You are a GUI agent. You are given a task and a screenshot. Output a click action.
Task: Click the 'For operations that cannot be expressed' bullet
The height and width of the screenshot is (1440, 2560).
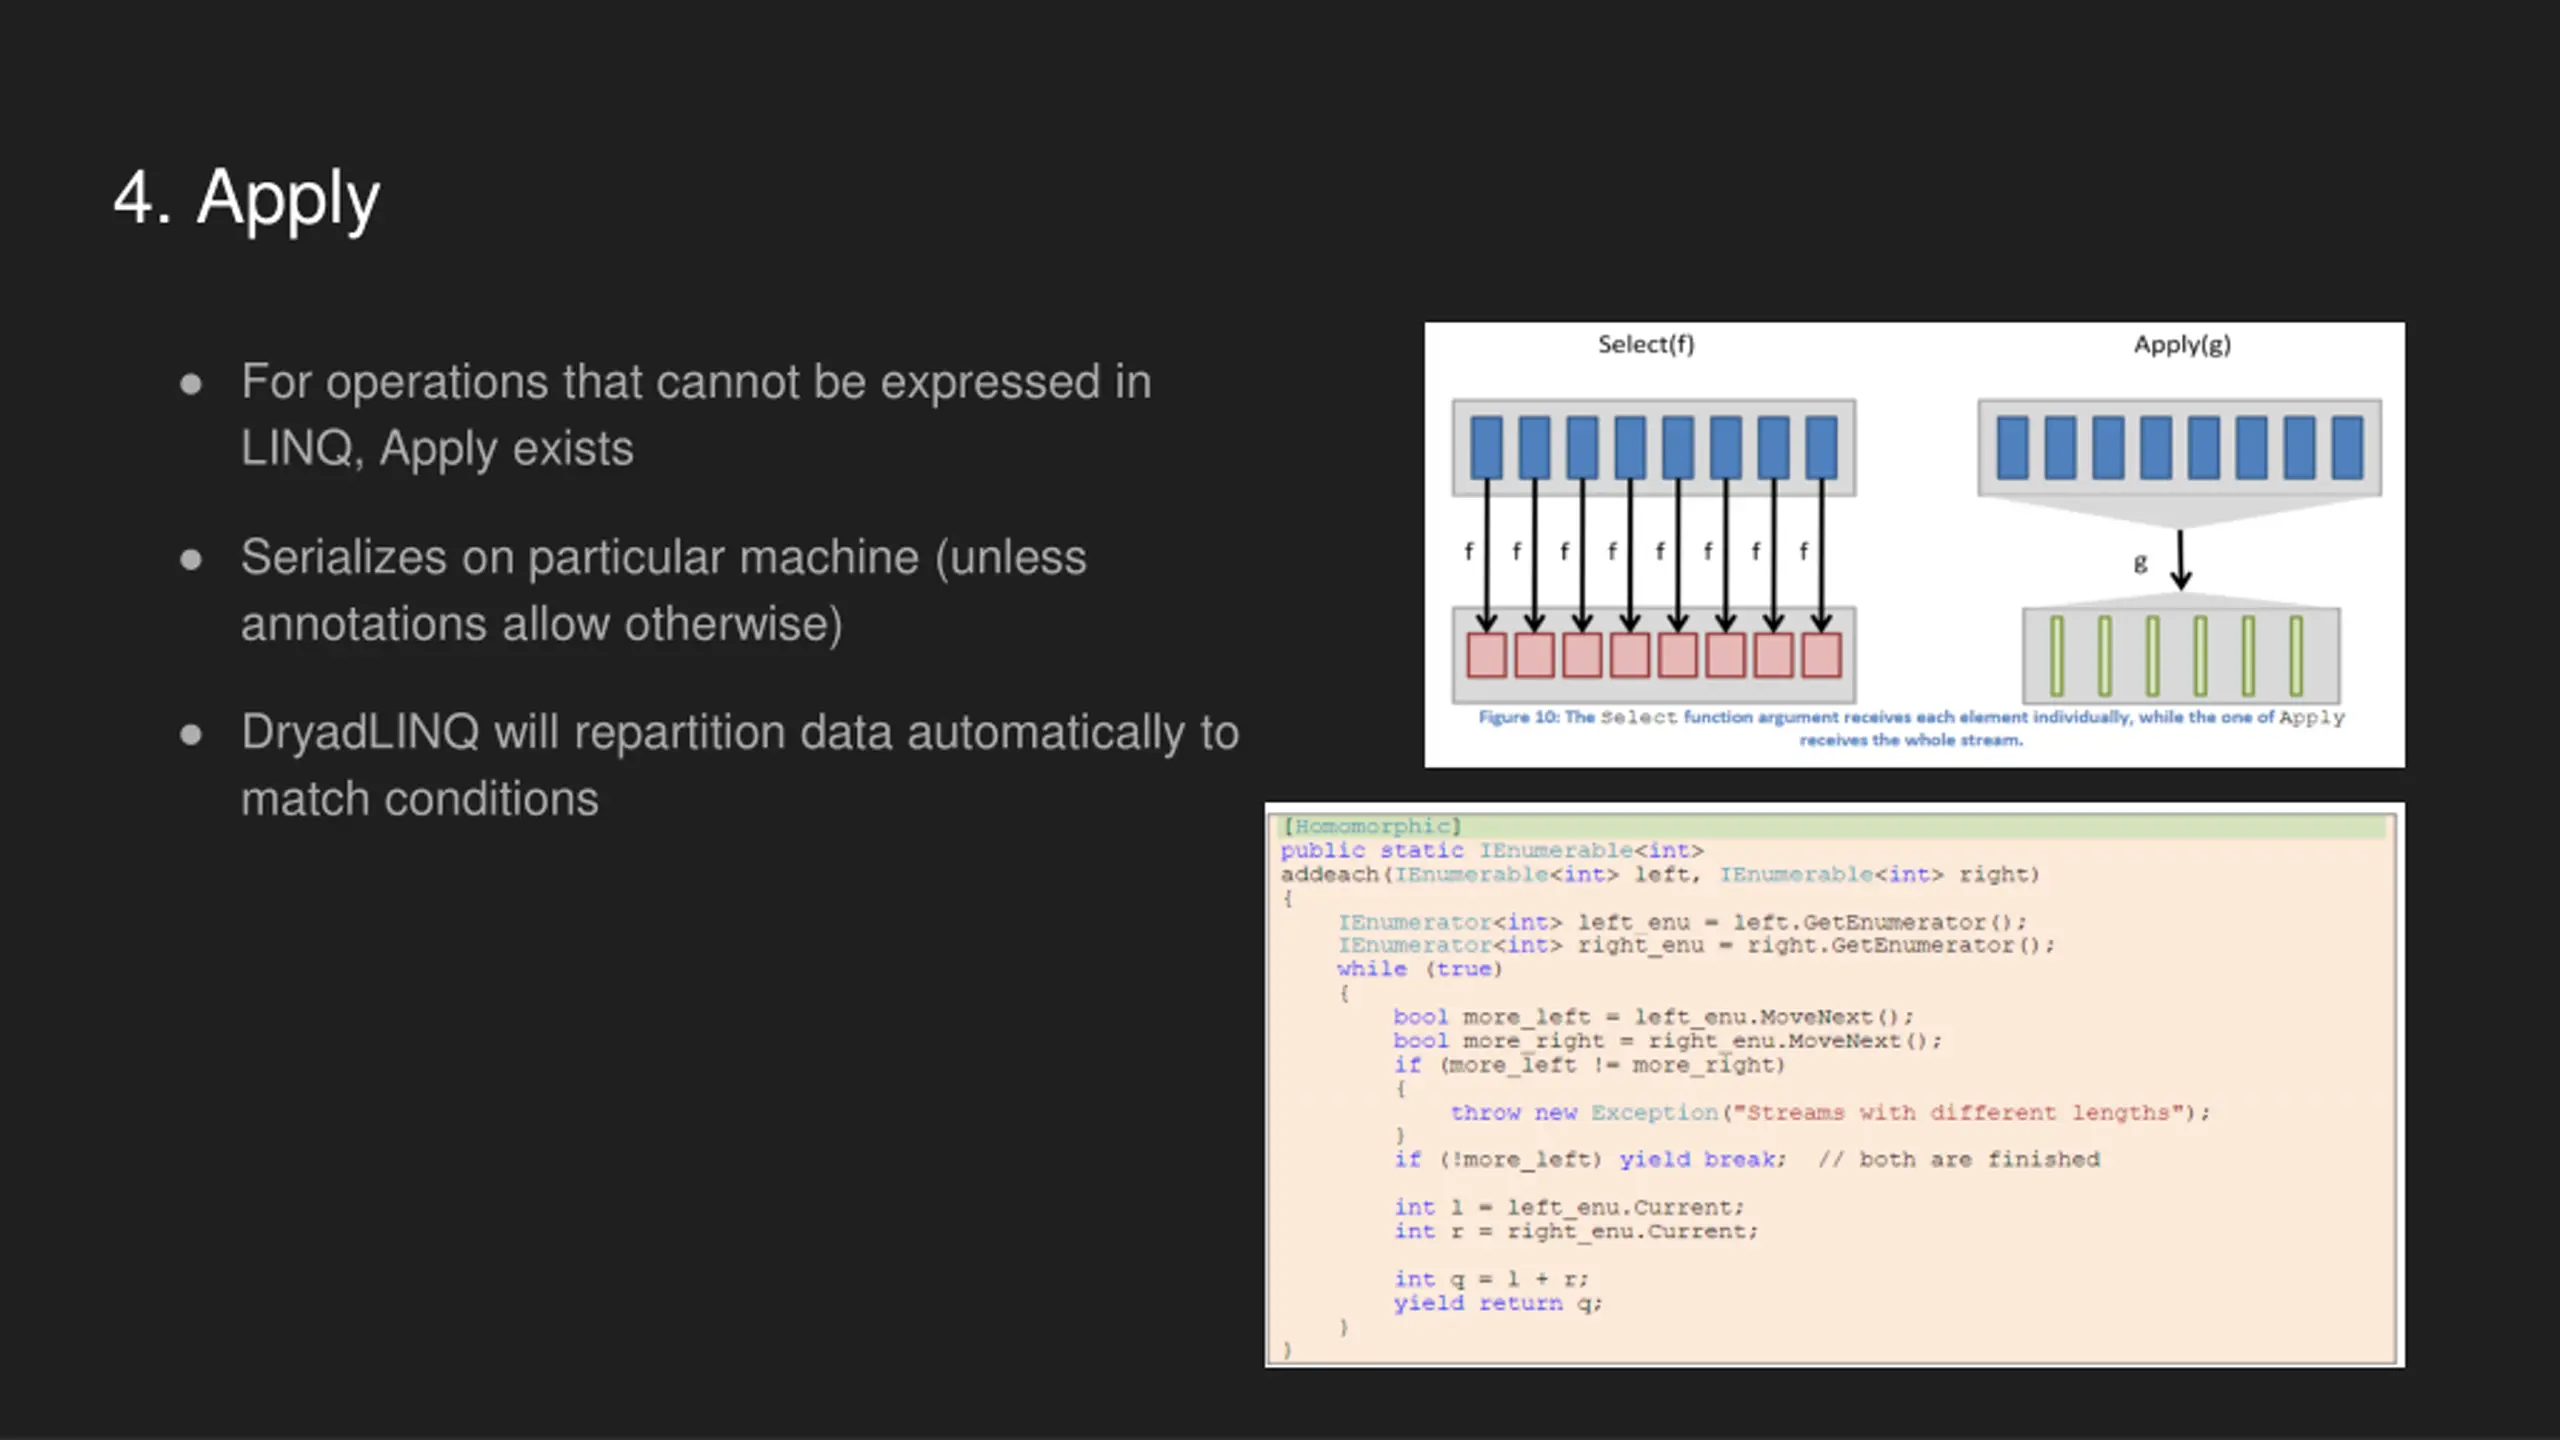pyautogui.click(x=696, y=415)
